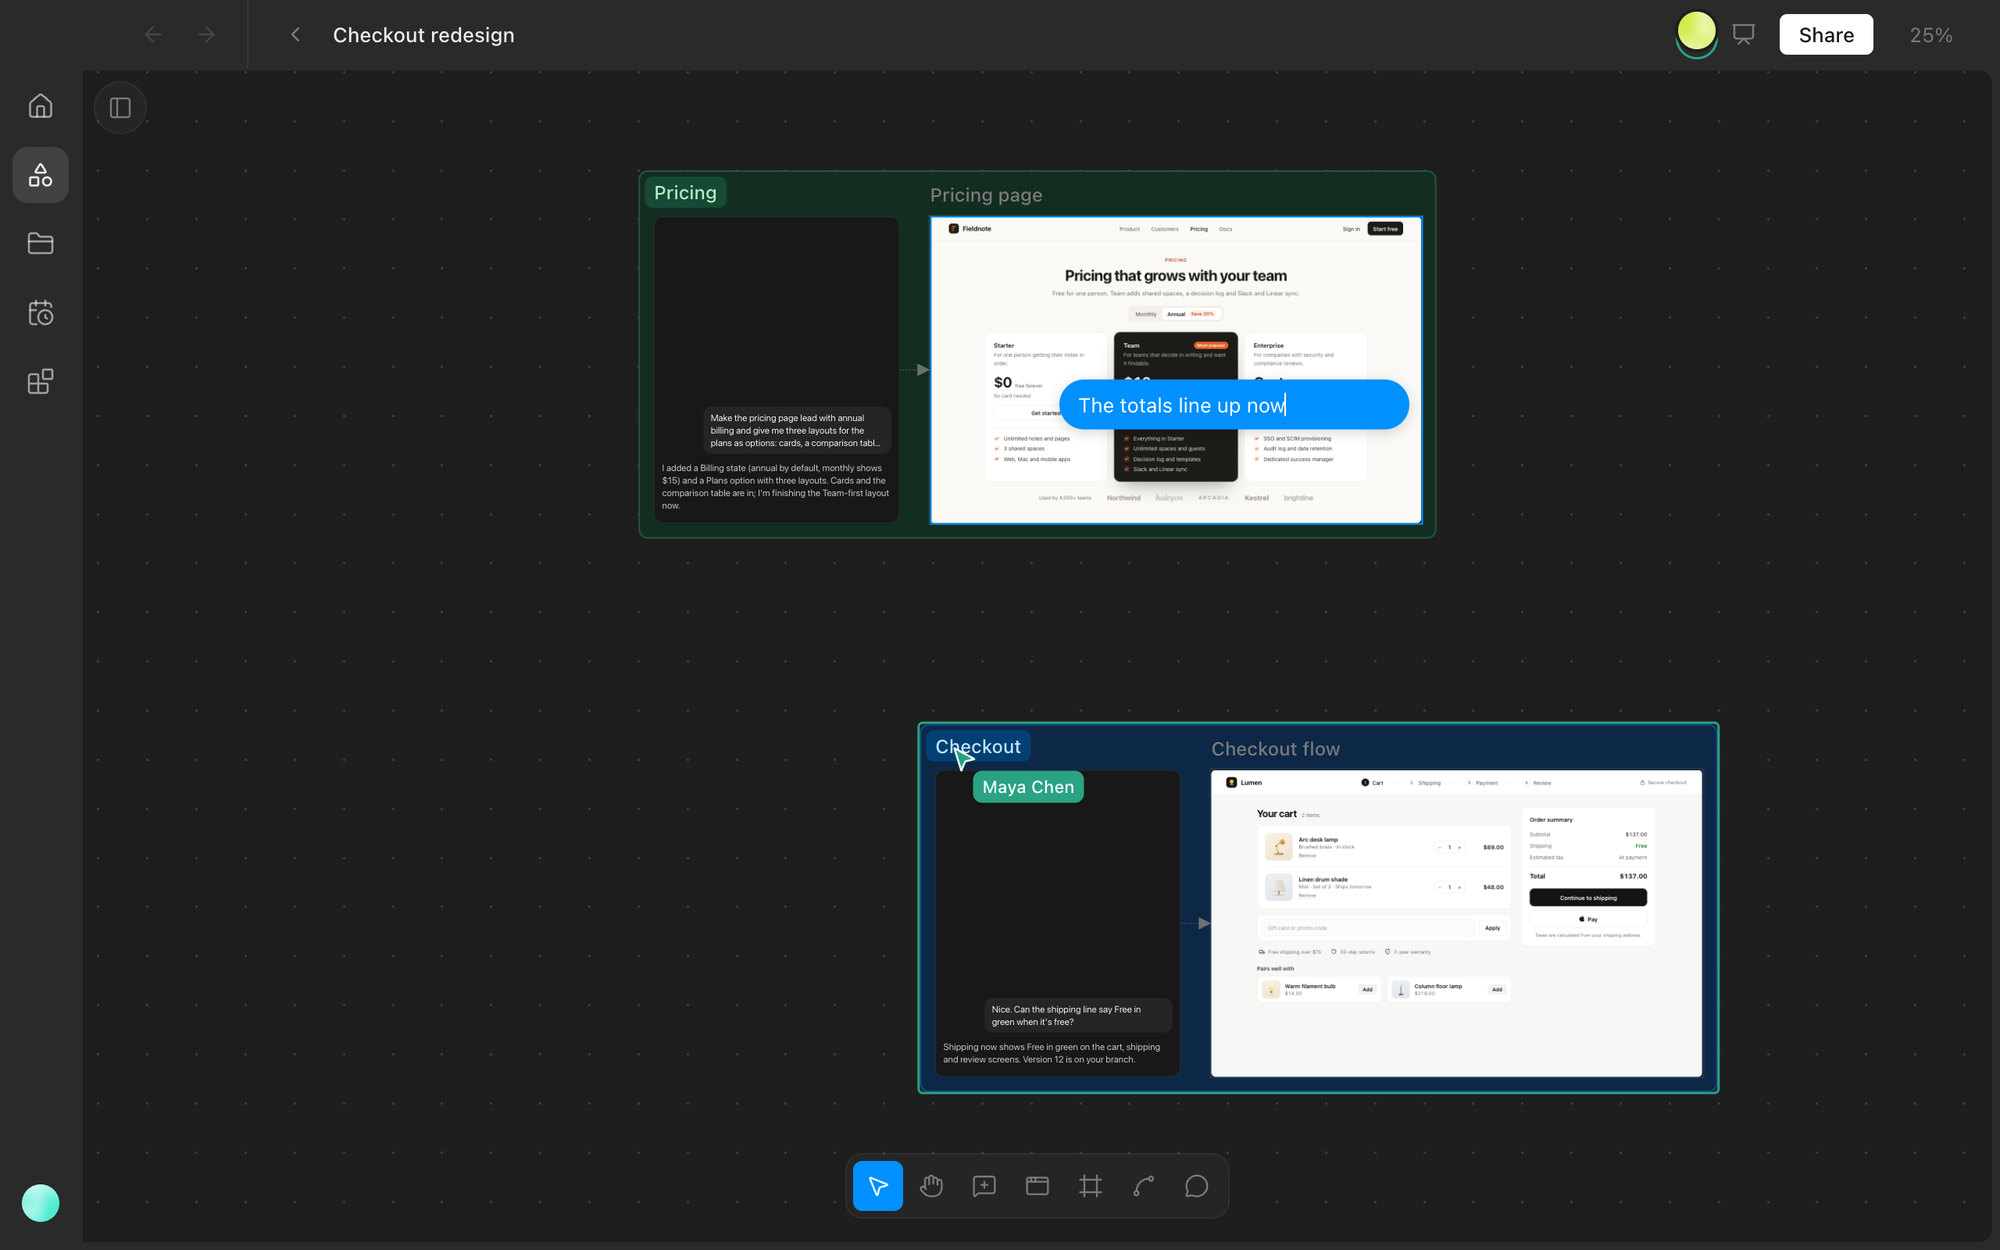Viewport: 2000px width, 1250px height.
Task: Open the 25% zoom level control
Action: tap(1931, 35)
